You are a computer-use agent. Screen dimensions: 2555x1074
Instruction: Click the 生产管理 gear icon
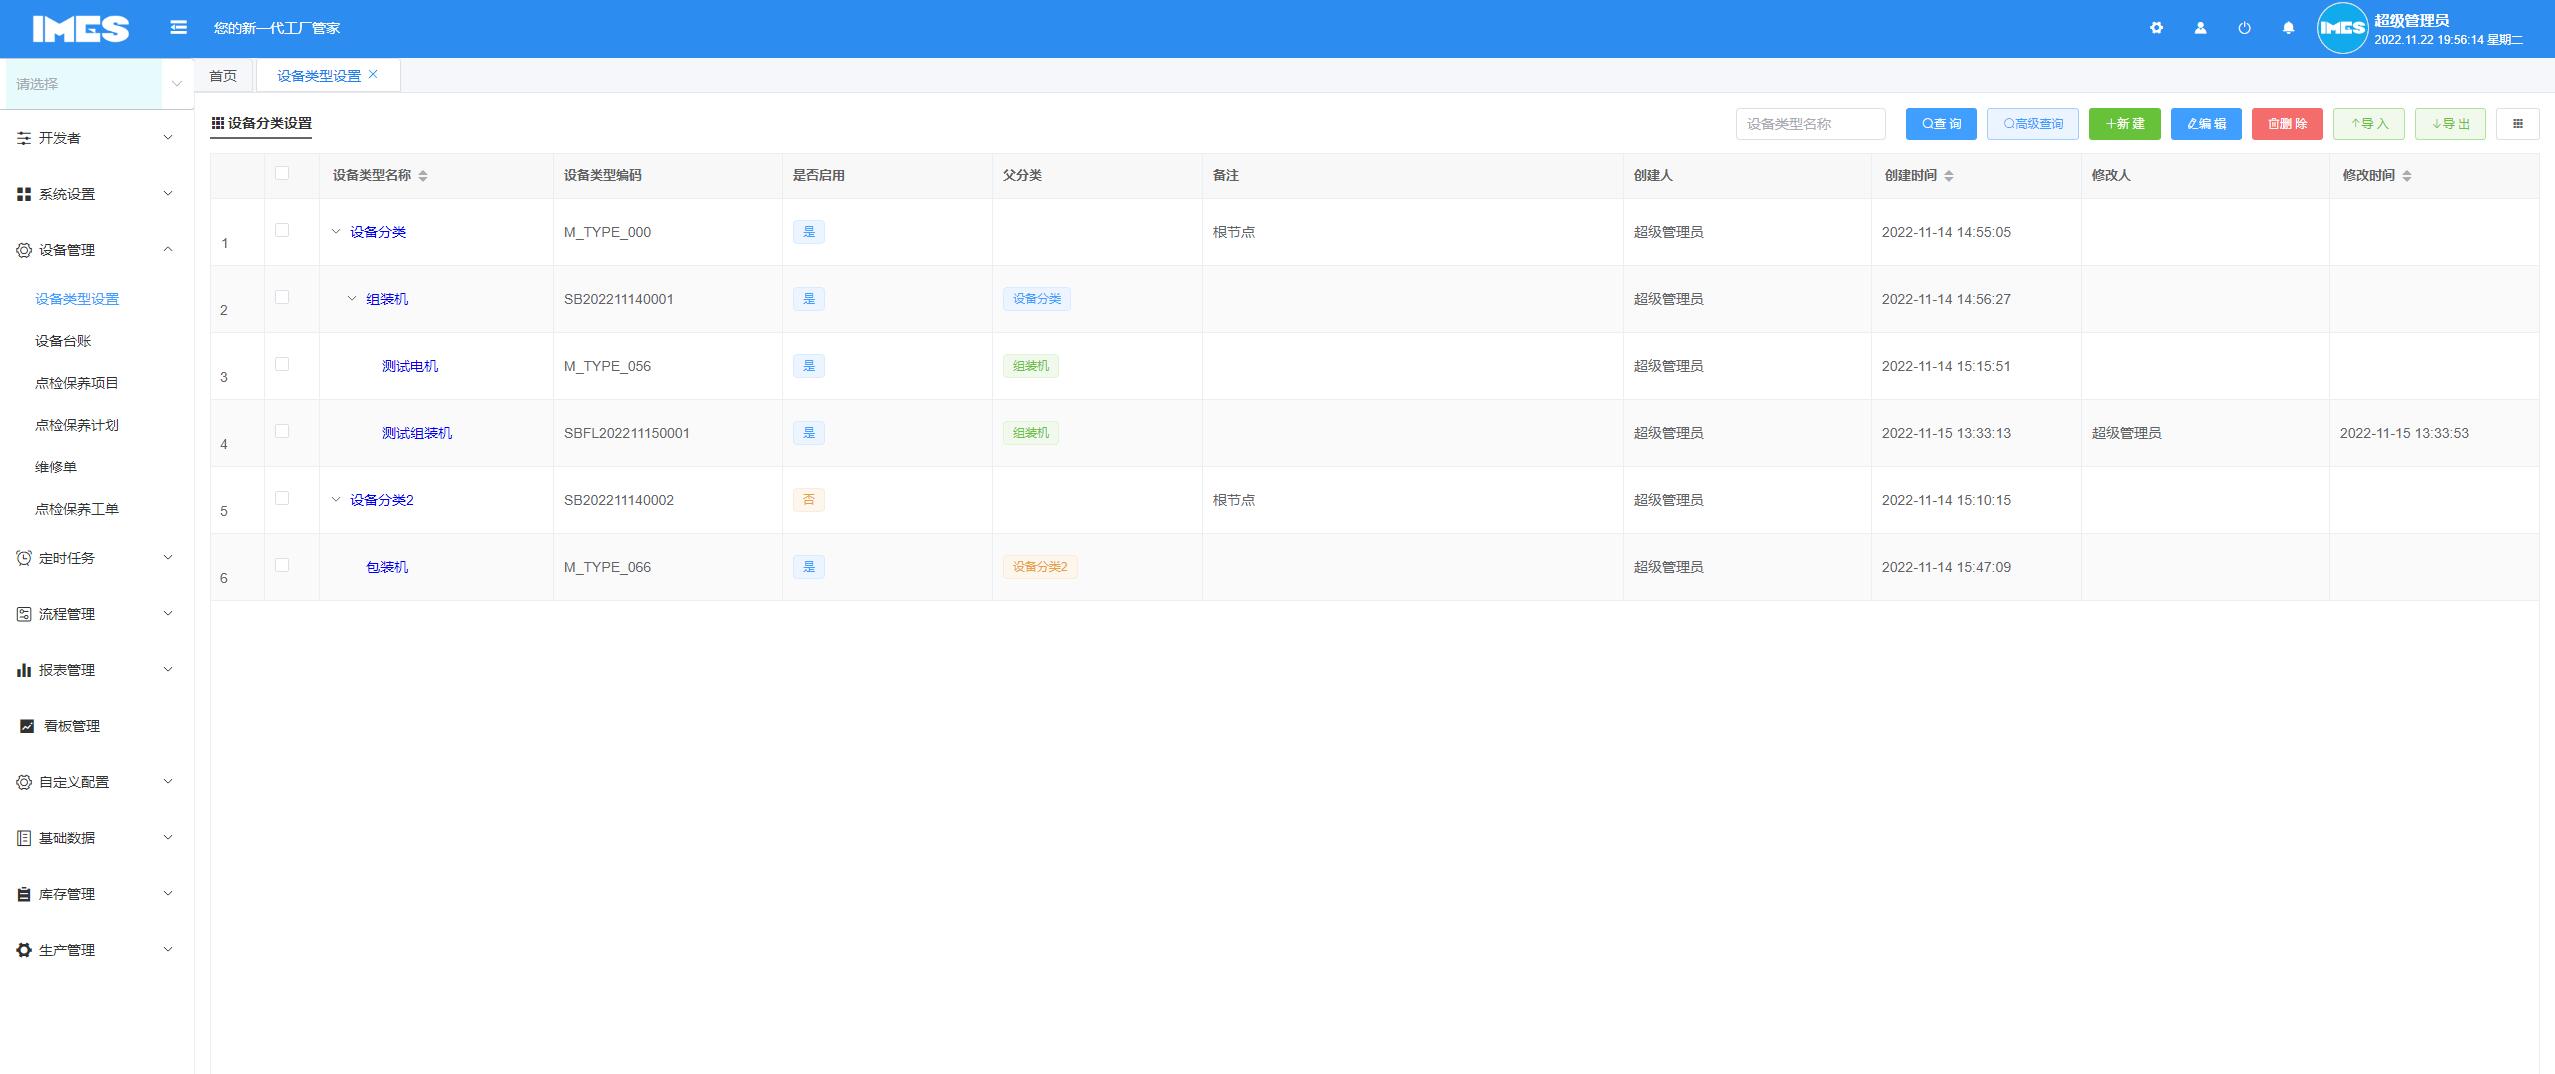point(24,950)
